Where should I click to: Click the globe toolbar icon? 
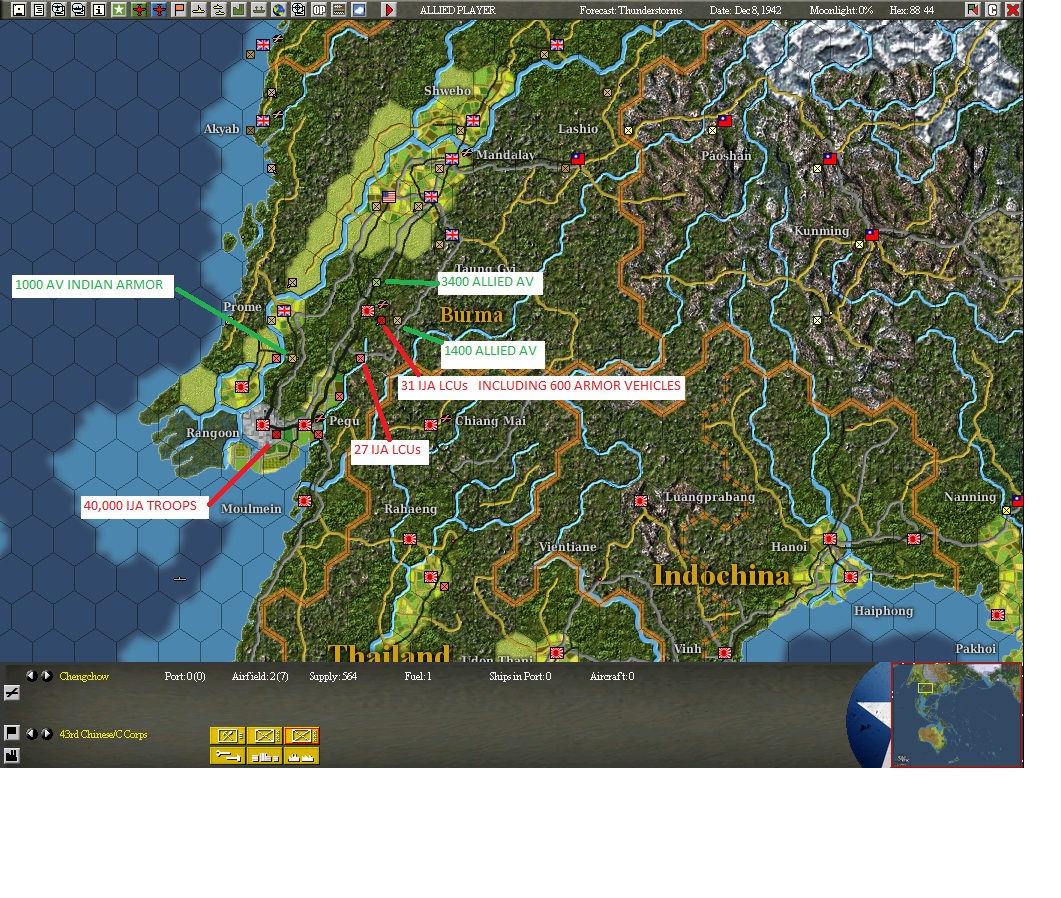[x=278, y=9]
